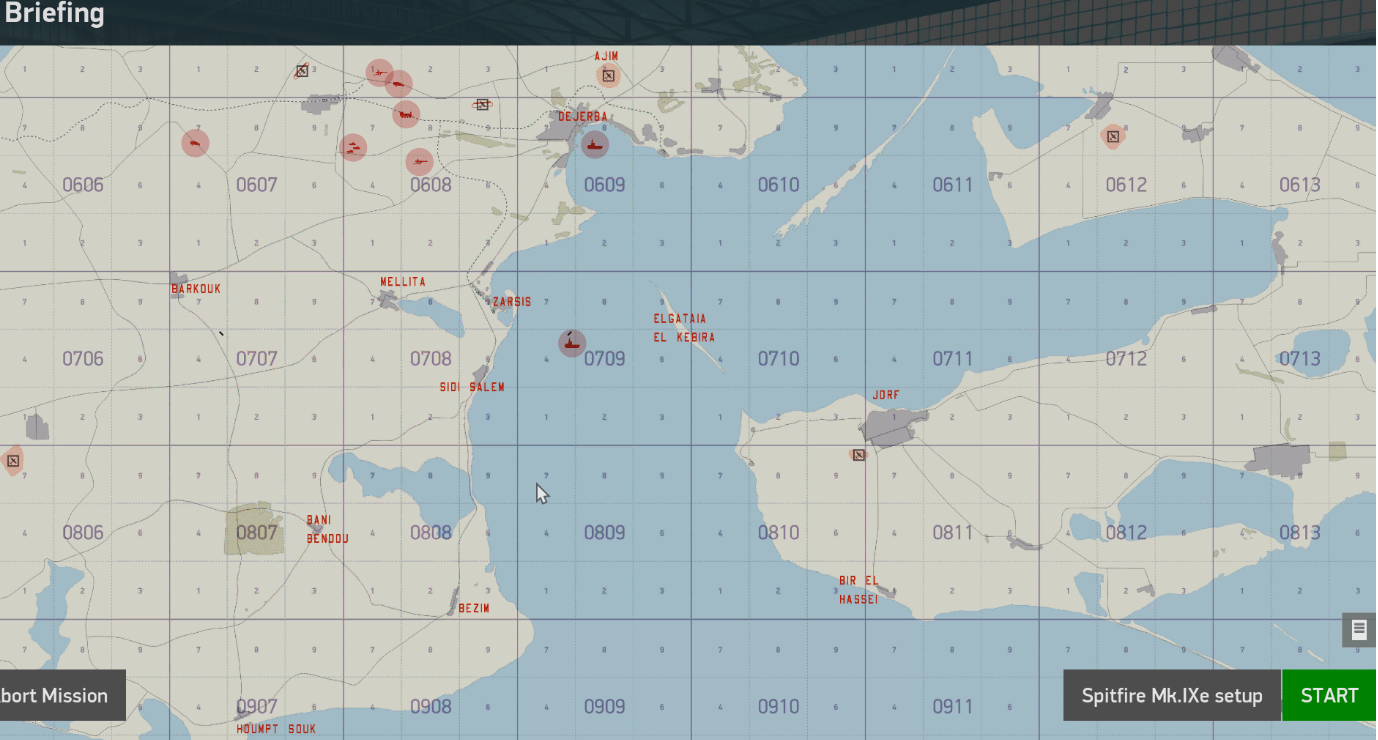Click the Zarsis town label
Viewport: 1378px width, 740px height.
[511, 302]
